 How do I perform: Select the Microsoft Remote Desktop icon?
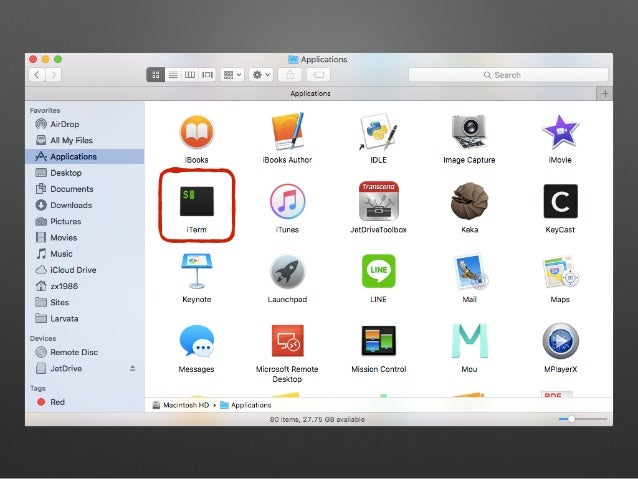[287, 341]
